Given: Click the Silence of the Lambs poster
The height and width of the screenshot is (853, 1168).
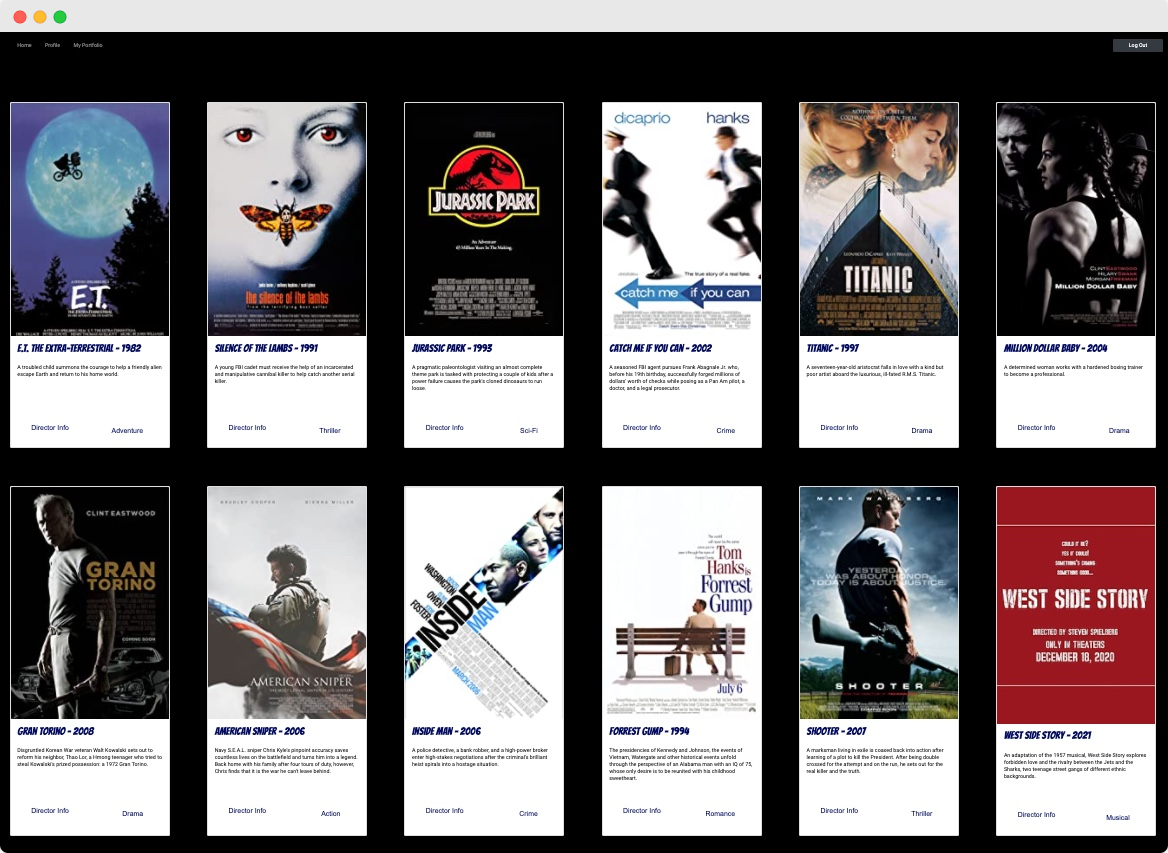Looking at the screenshot, I should 287,219.
